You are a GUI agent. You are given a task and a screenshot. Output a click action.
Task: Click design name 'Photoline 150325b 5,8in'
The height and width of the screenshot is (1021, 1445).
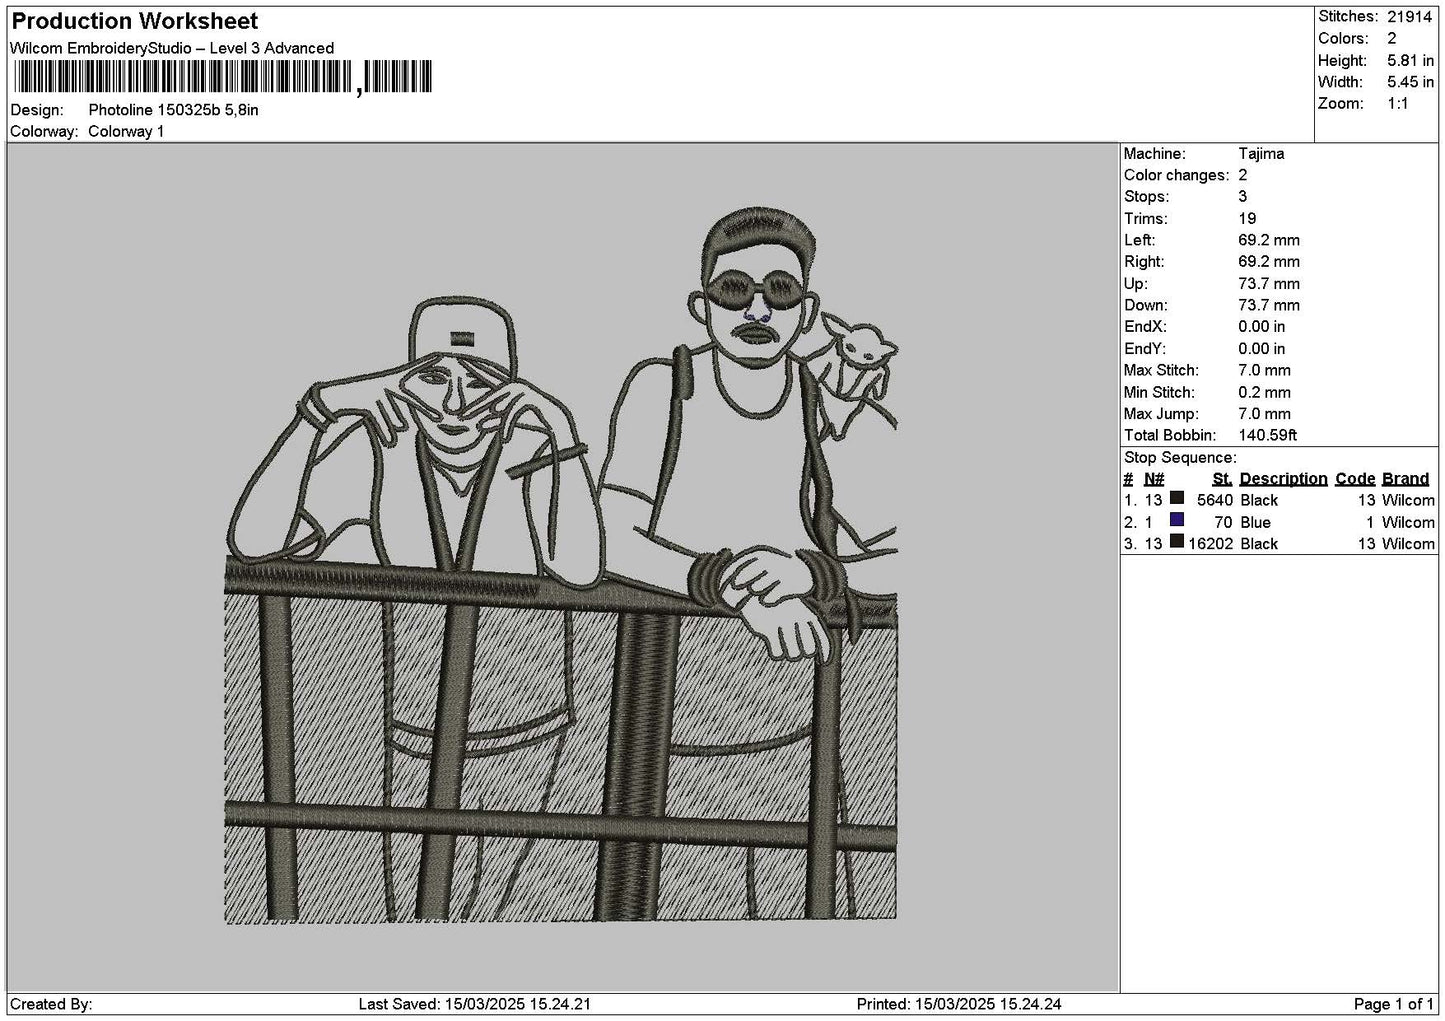(173, 110)
